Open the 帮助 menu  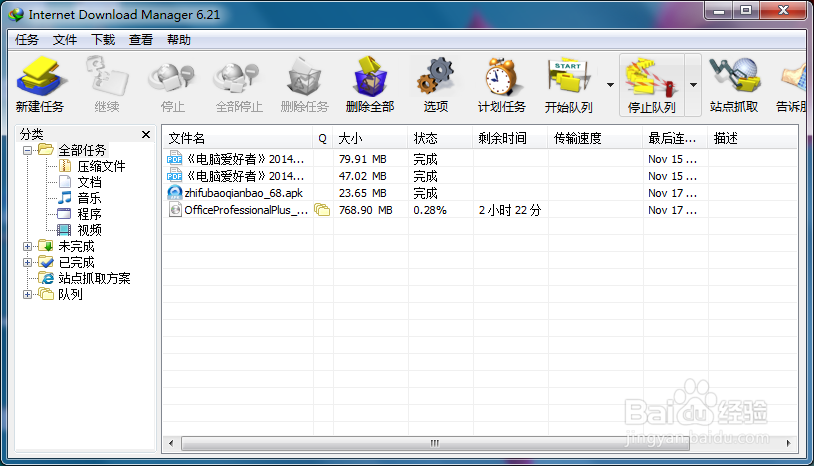click(x=179, y=40)
